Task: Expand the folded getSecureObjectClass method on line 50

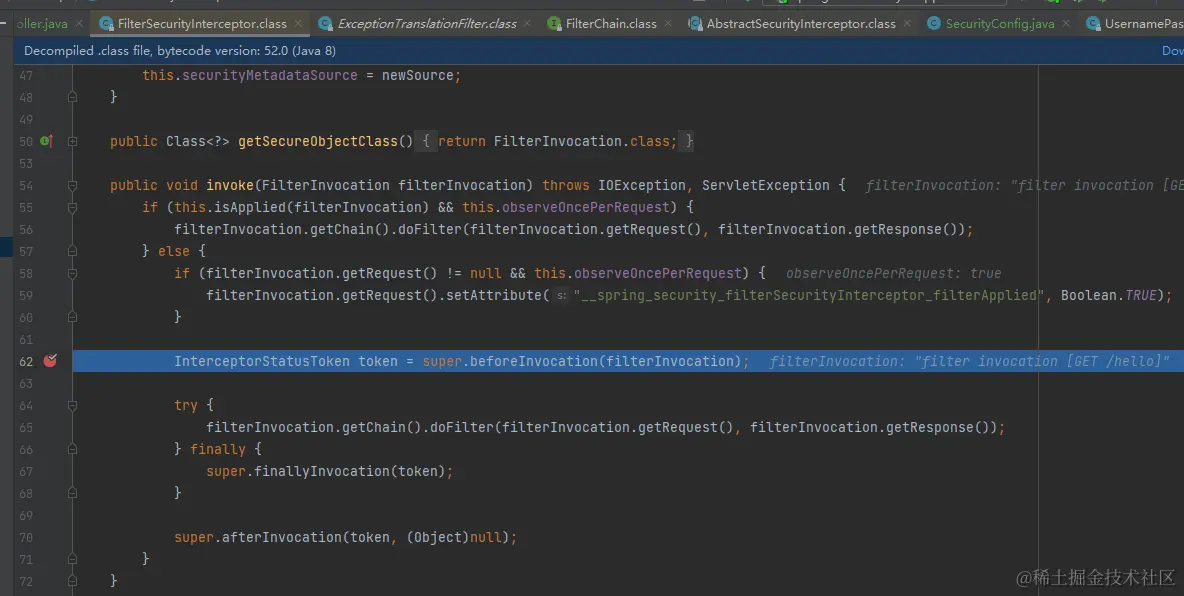Action: [x=72, y=141]
